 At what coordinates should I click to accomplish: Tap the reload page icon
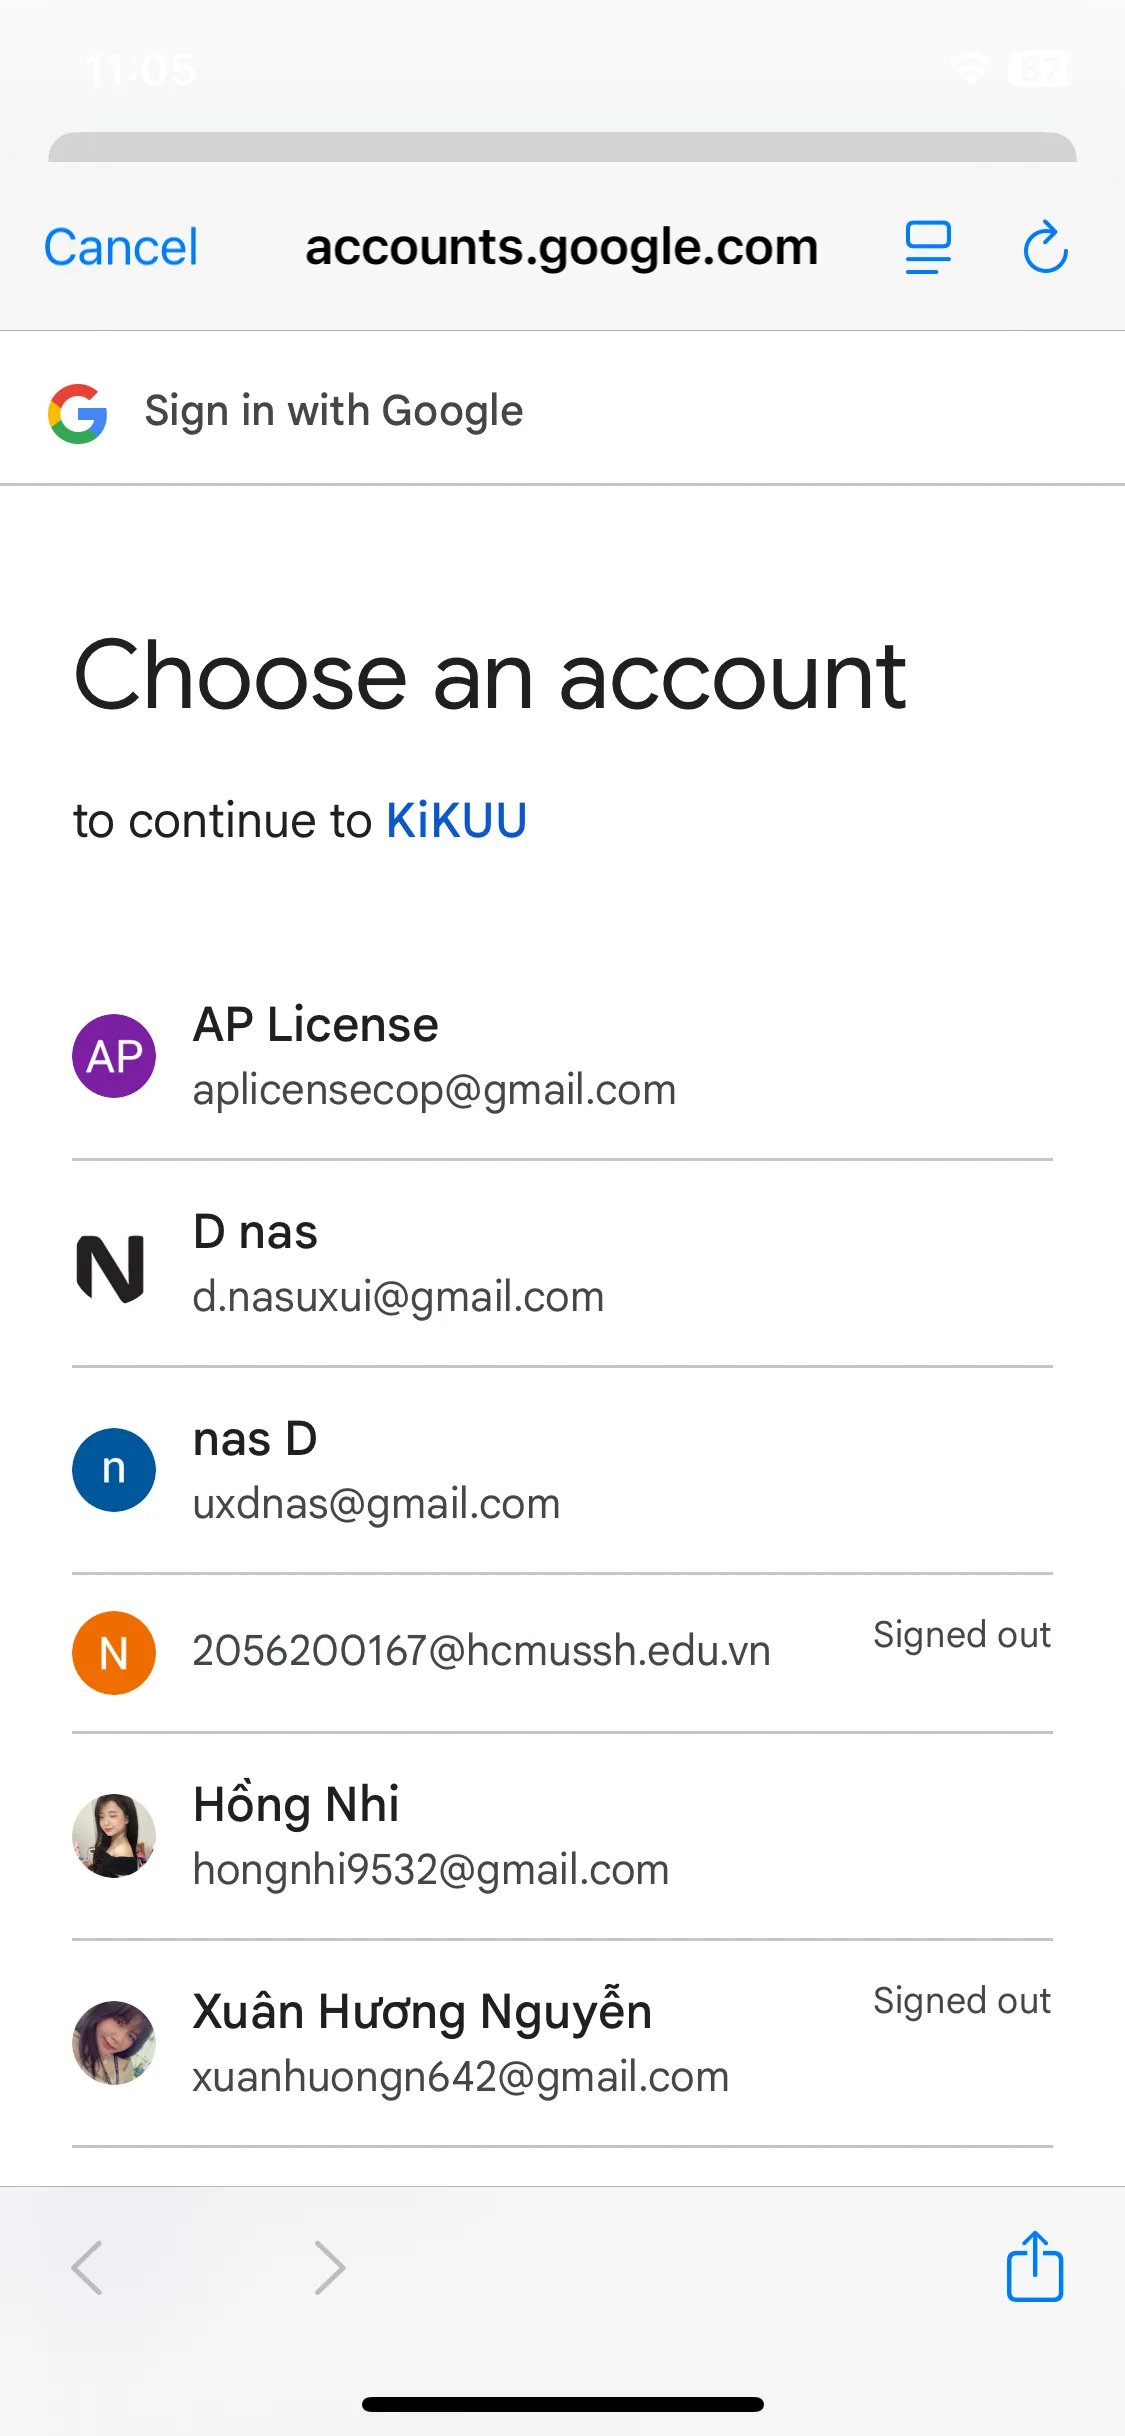[1045, 248]
